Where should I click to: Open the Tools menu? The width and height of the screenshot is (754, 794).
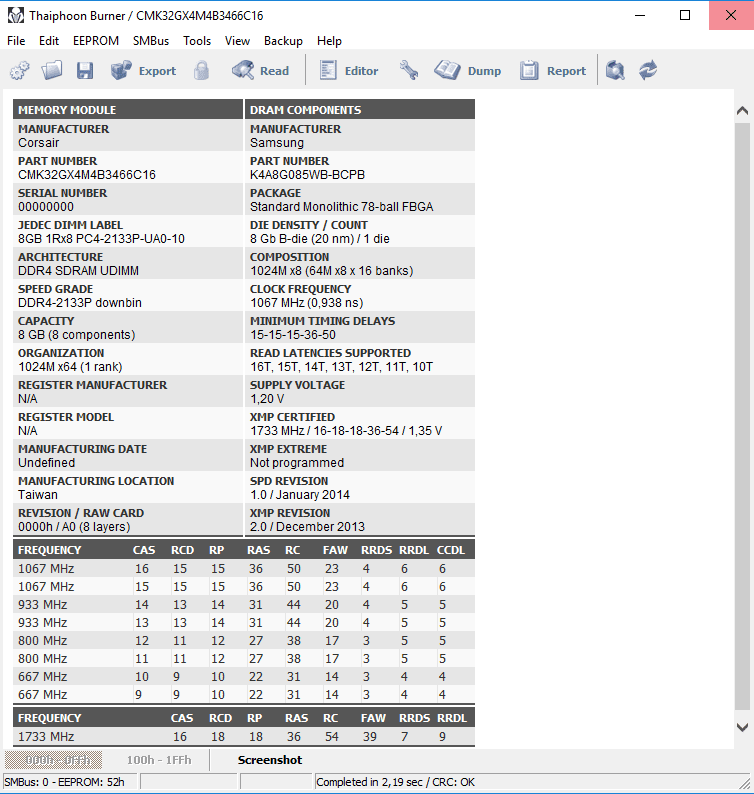point(197,41)
